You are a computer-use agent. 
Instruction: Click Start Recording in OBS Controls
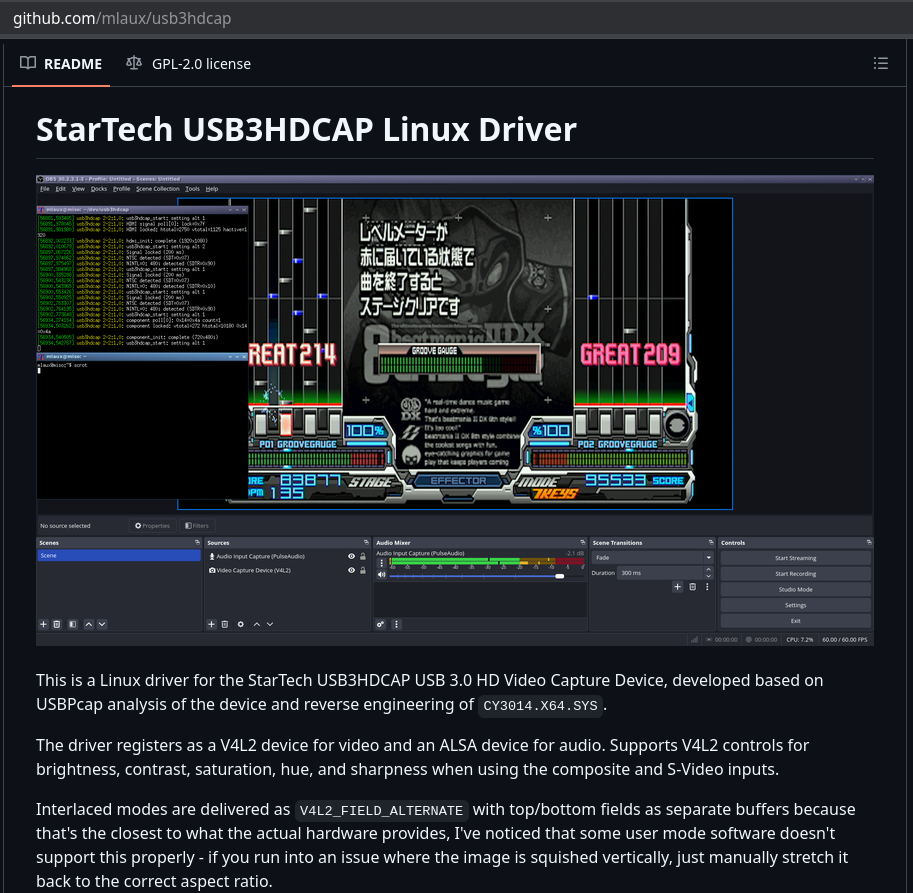[x=795, y=573]
